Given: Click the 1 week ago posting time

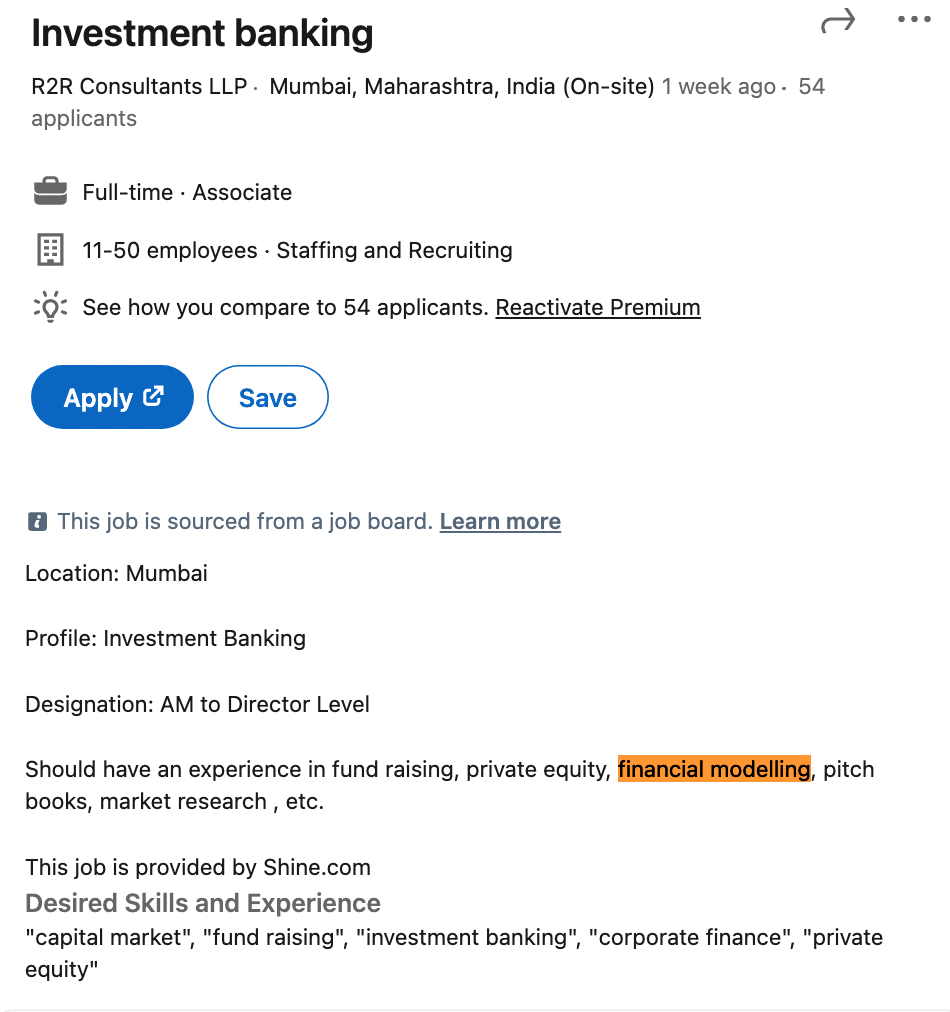Looking at the screenshot, I should click(x=718, y=87).
